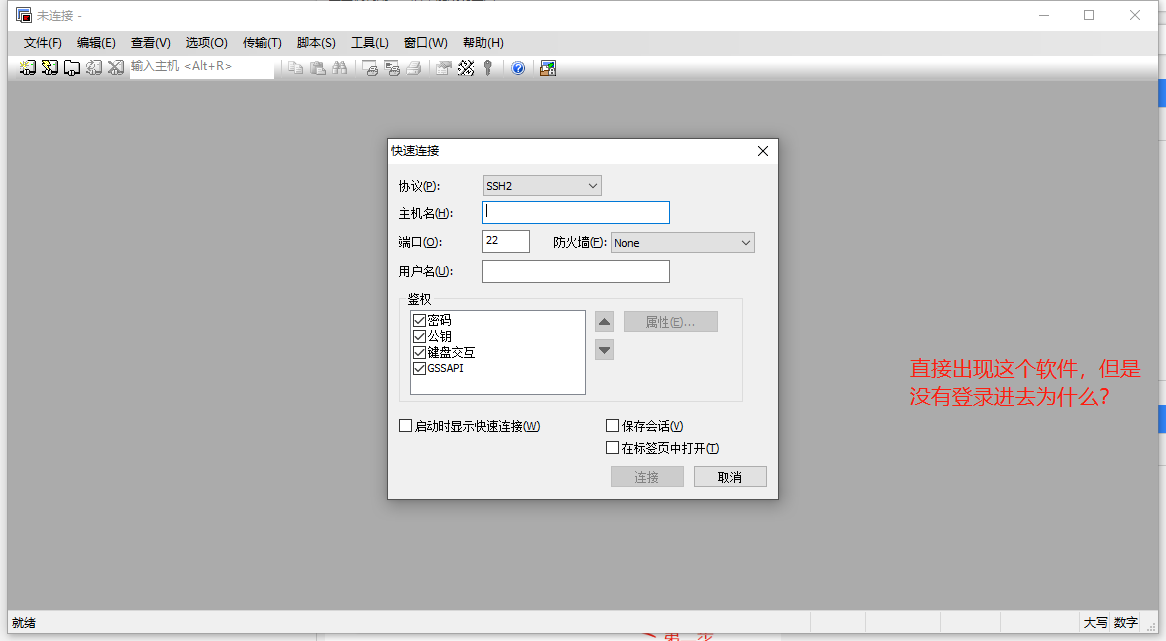
Task: Minimize the SecureCRT window
Action: [x=1044, y=15]
